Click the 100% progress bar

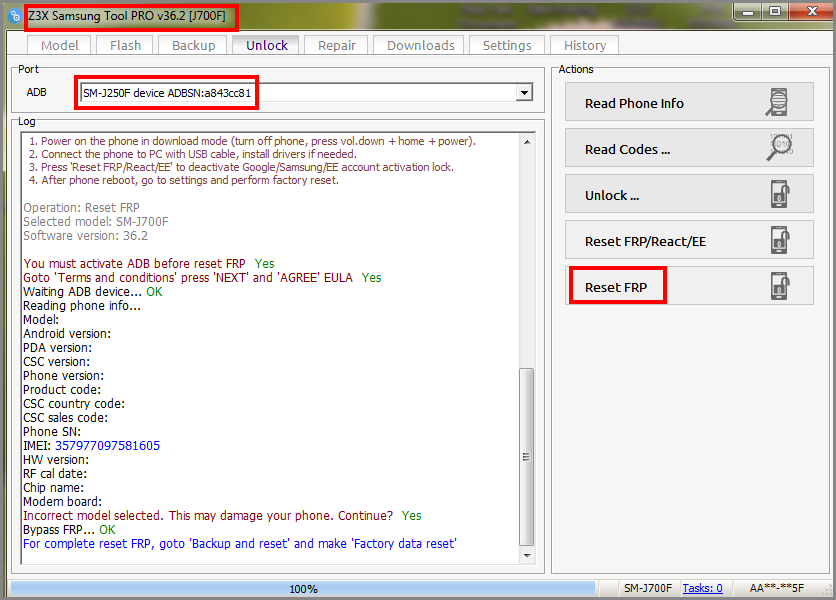click(x=303, y=589)
